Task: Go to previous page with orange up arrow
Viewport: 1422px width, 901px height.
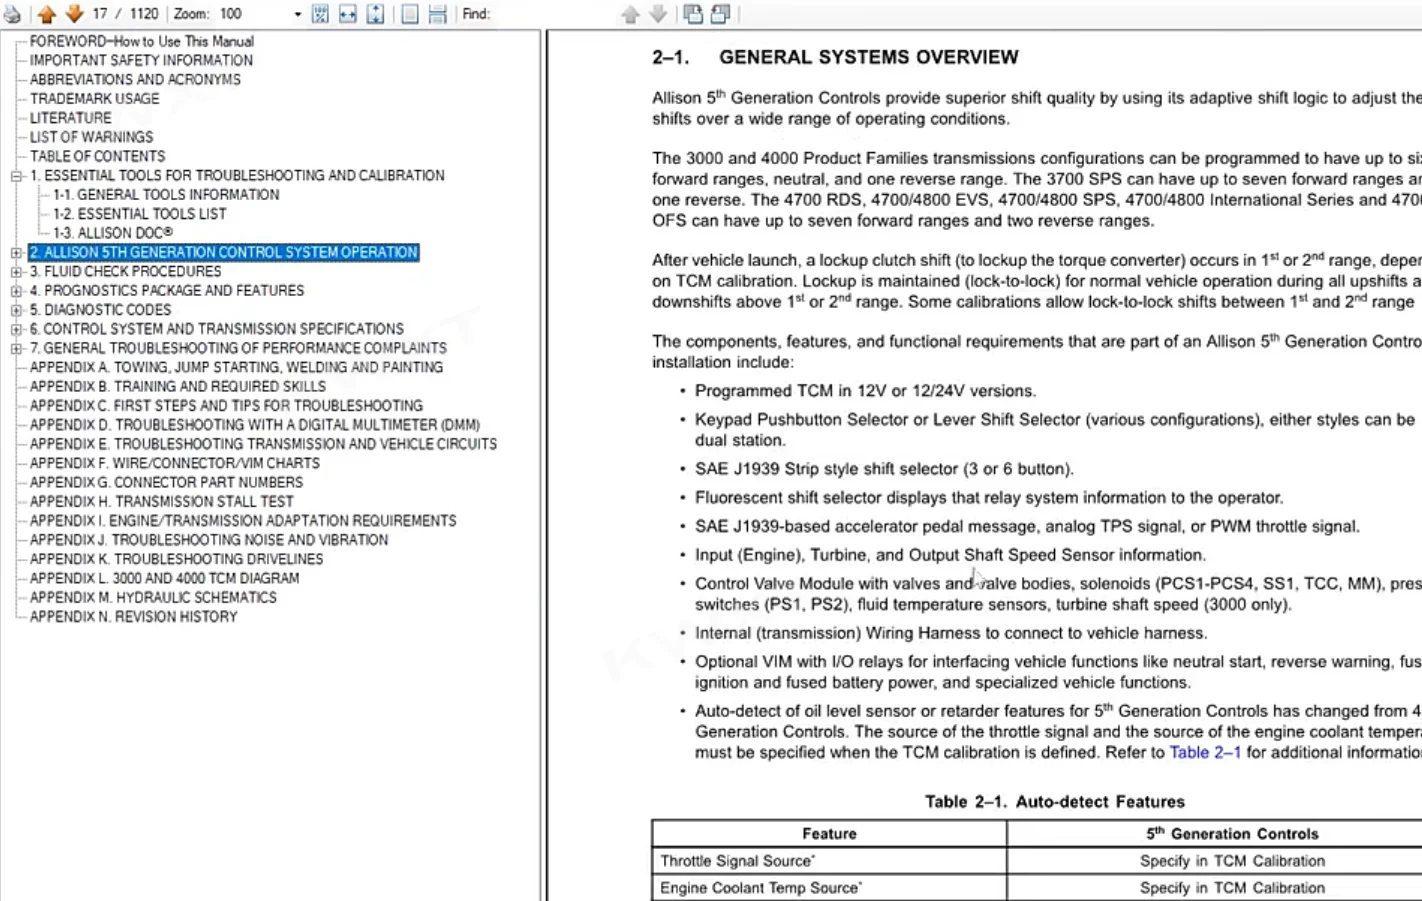Action: click(x=47, y=14)
